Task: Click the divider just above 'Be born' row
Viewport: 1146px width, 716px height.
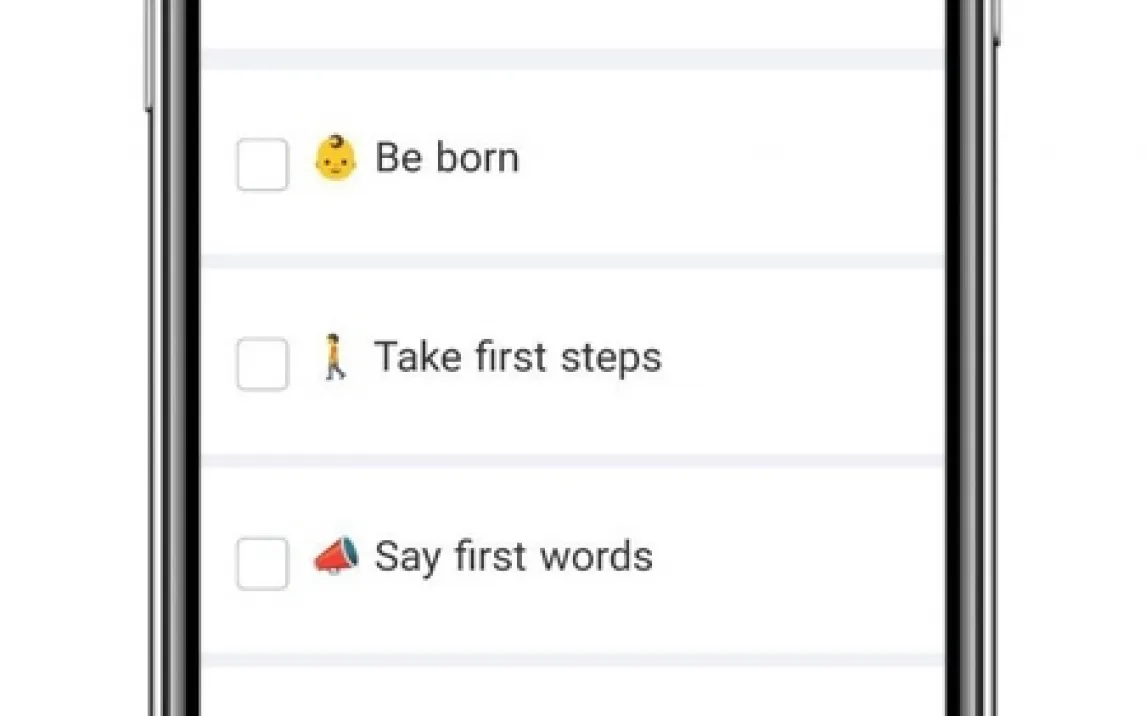Action: [572, 59]
